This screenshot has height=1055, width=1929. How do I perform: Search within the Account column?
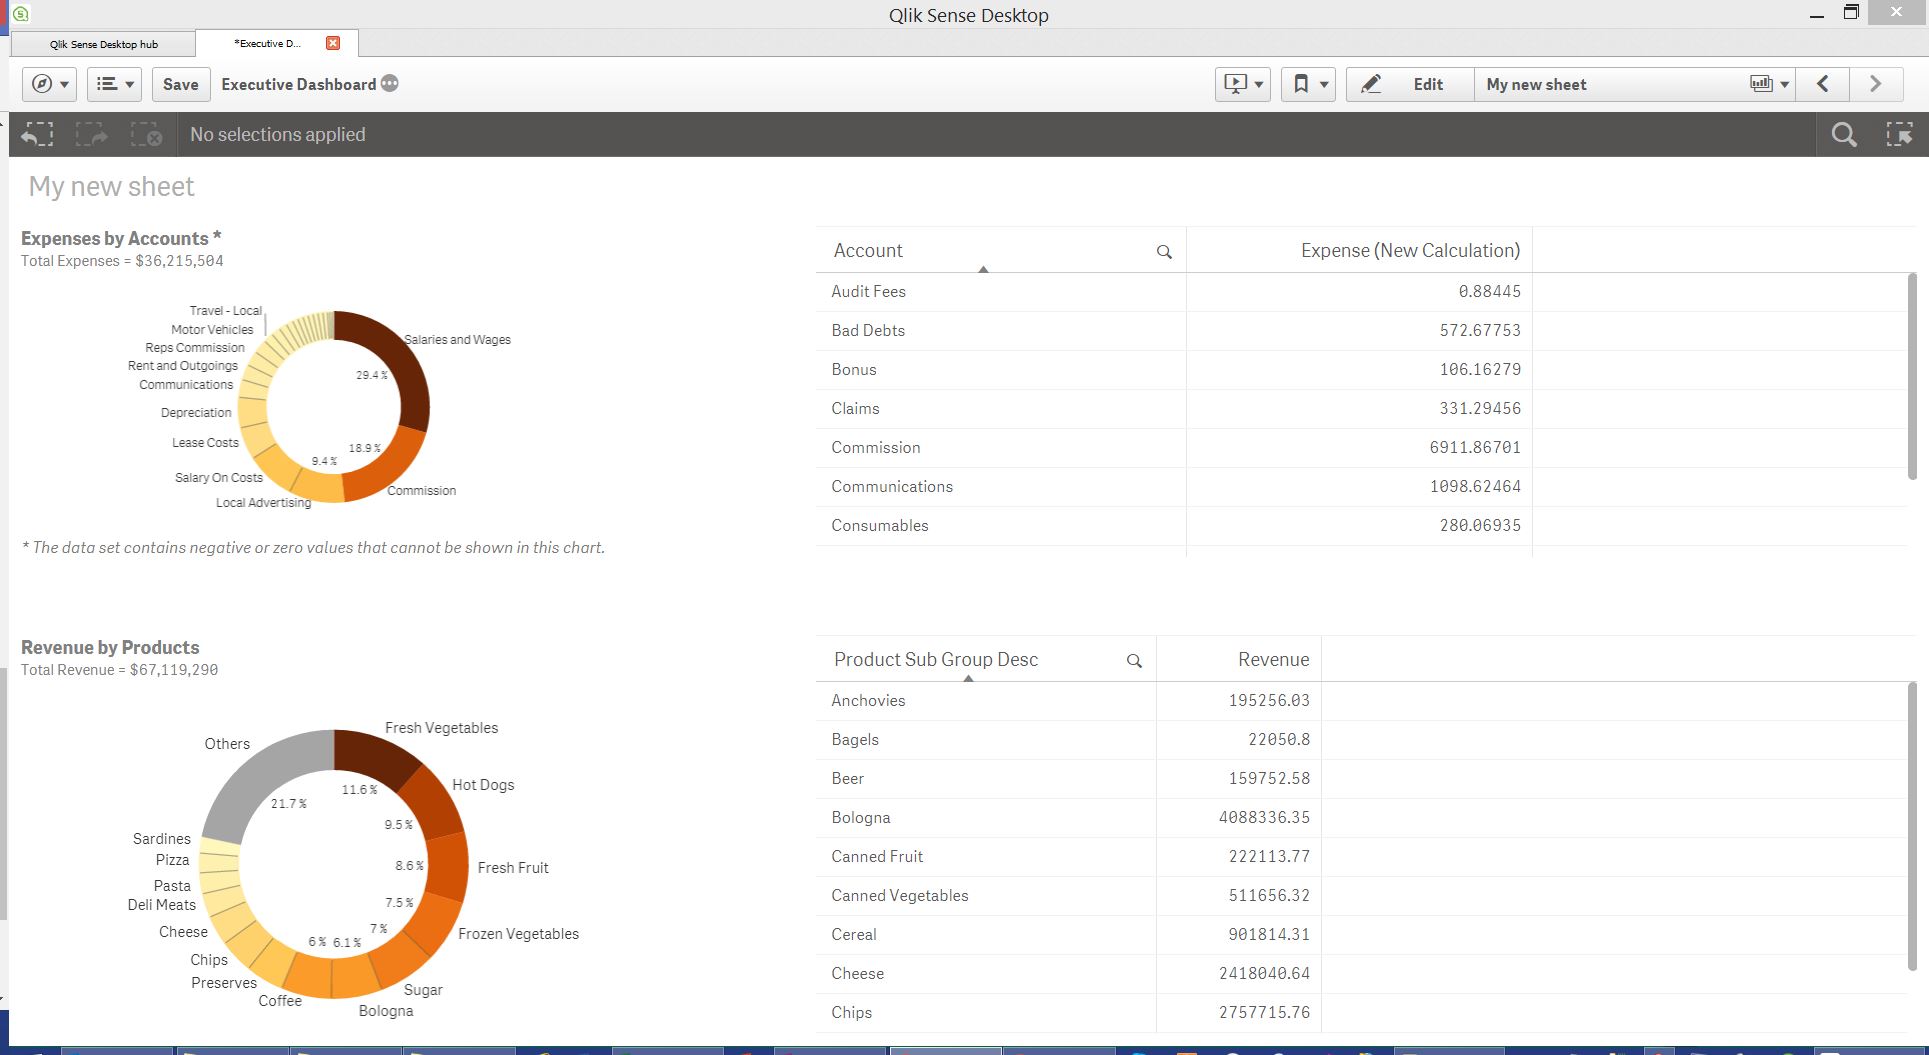tap(1164, 252)
